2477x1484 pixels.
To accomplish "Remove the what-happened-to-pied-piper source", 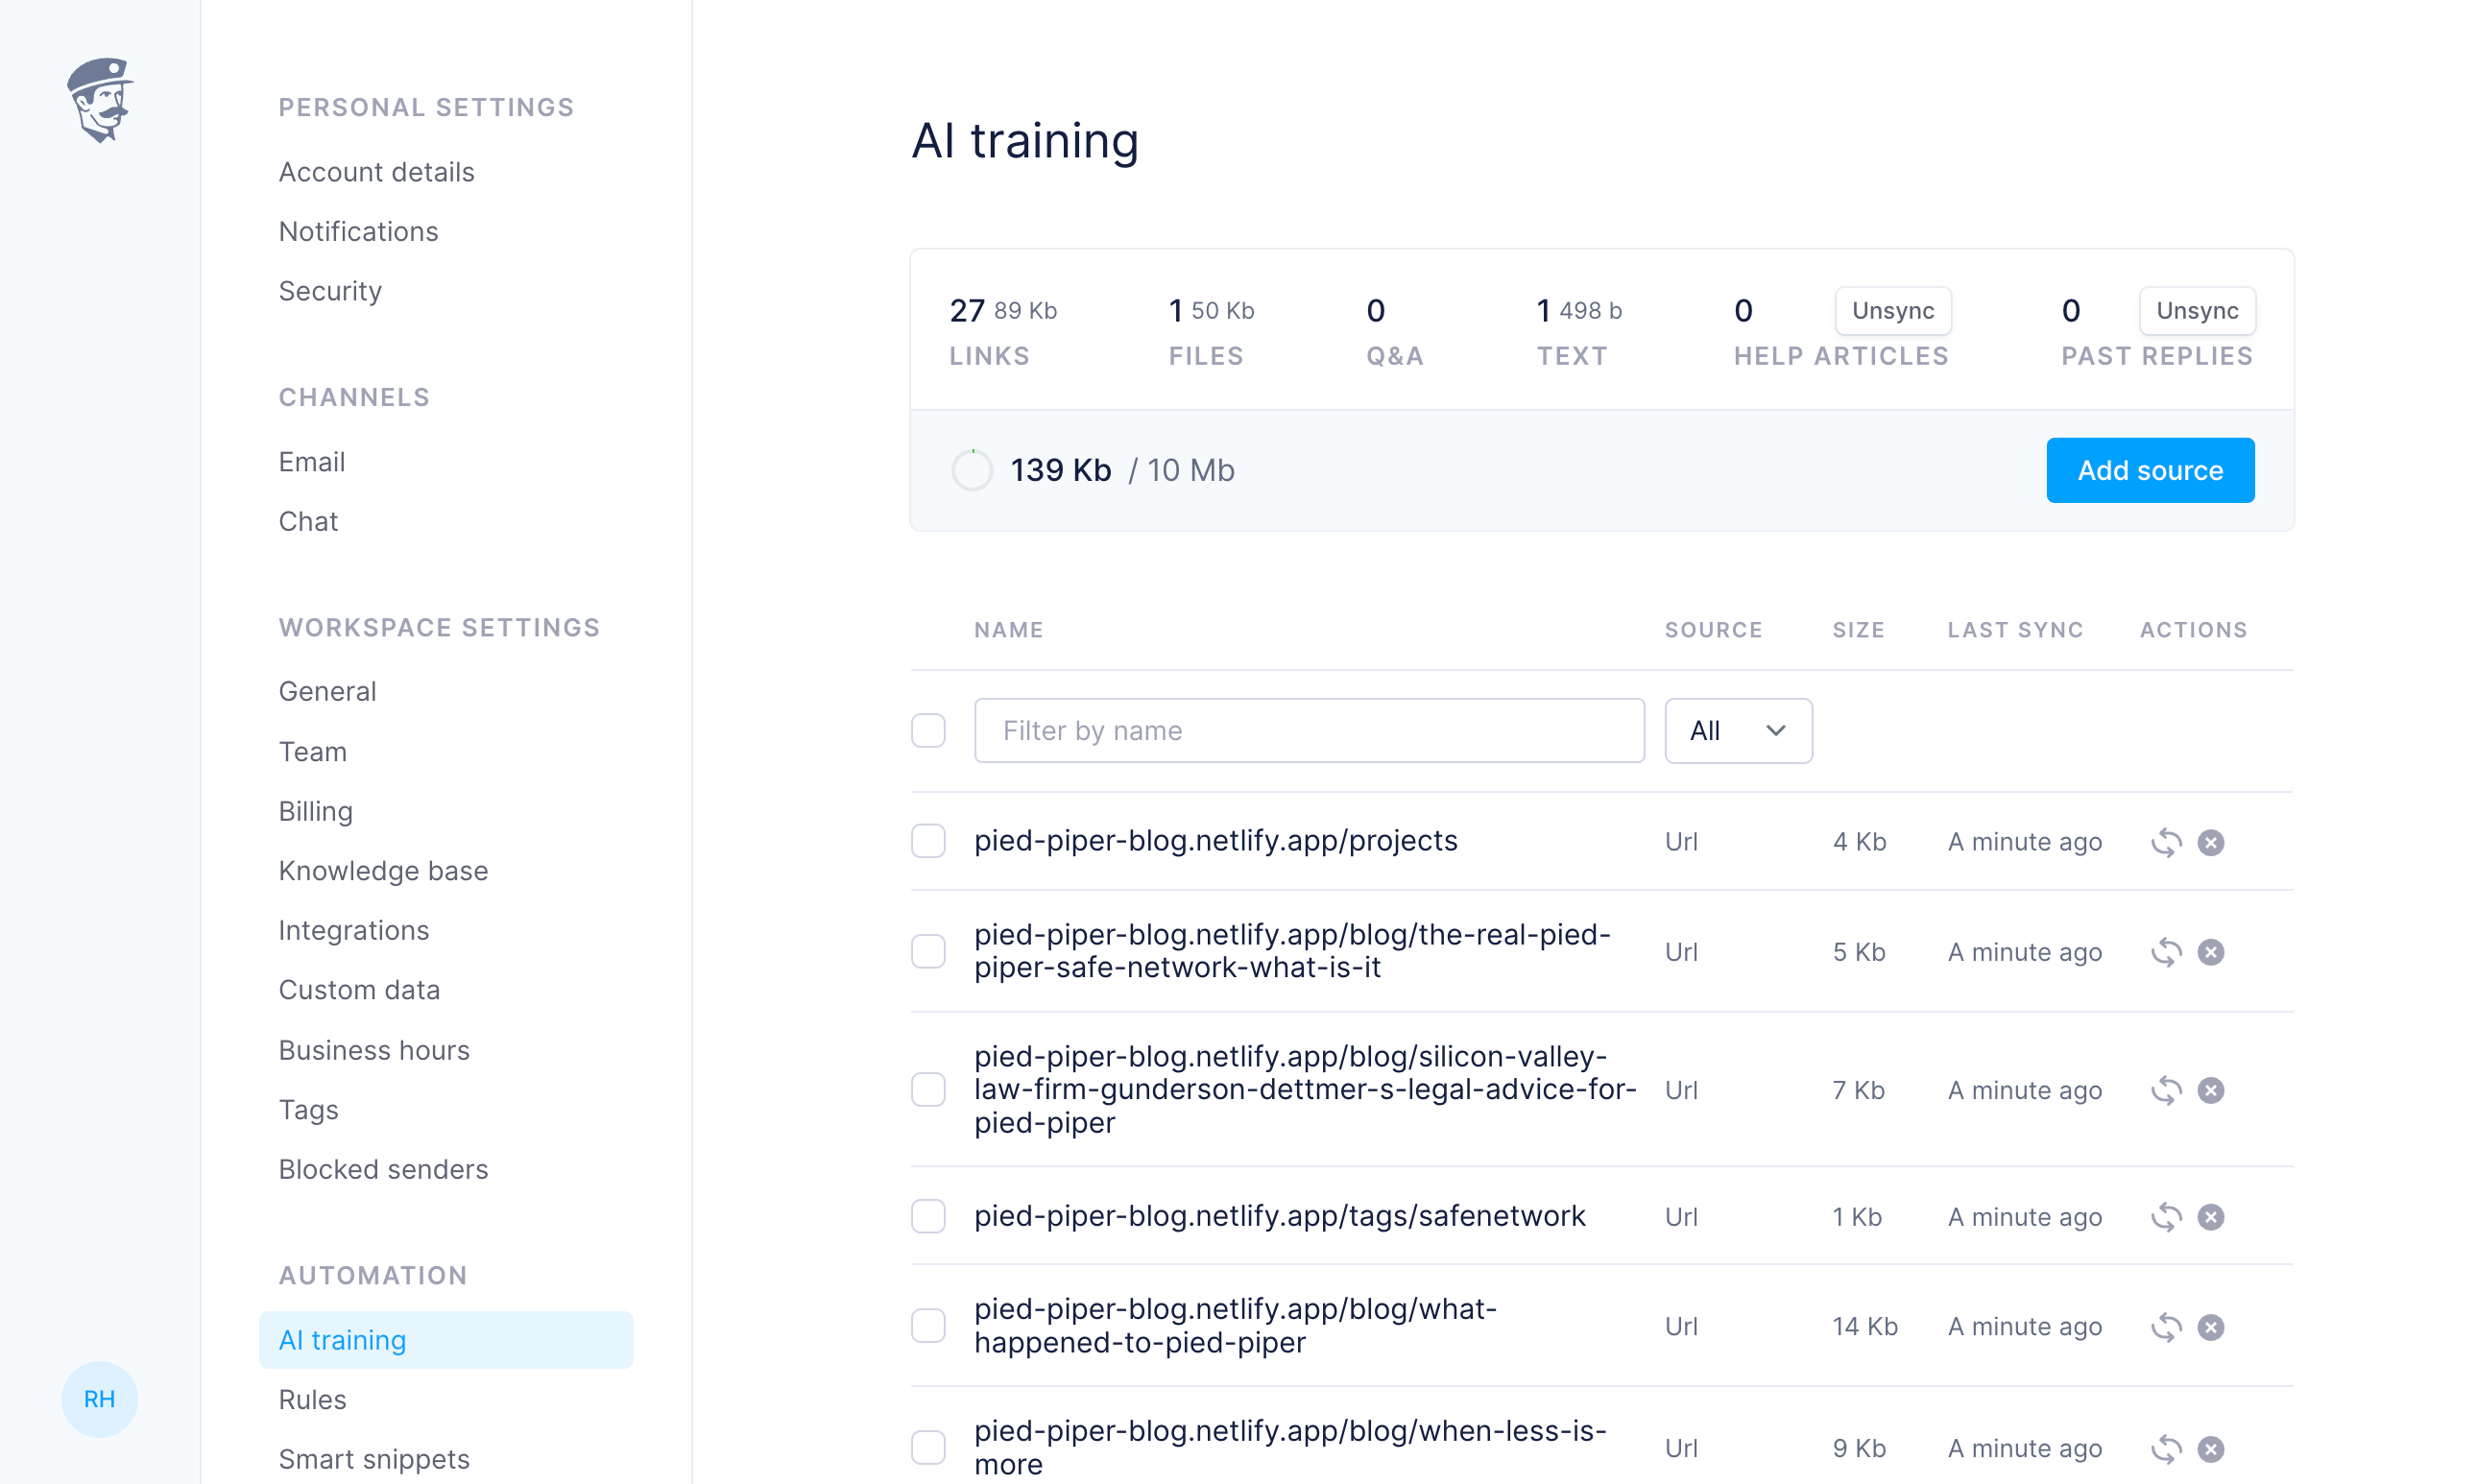I will 2210,1327.
